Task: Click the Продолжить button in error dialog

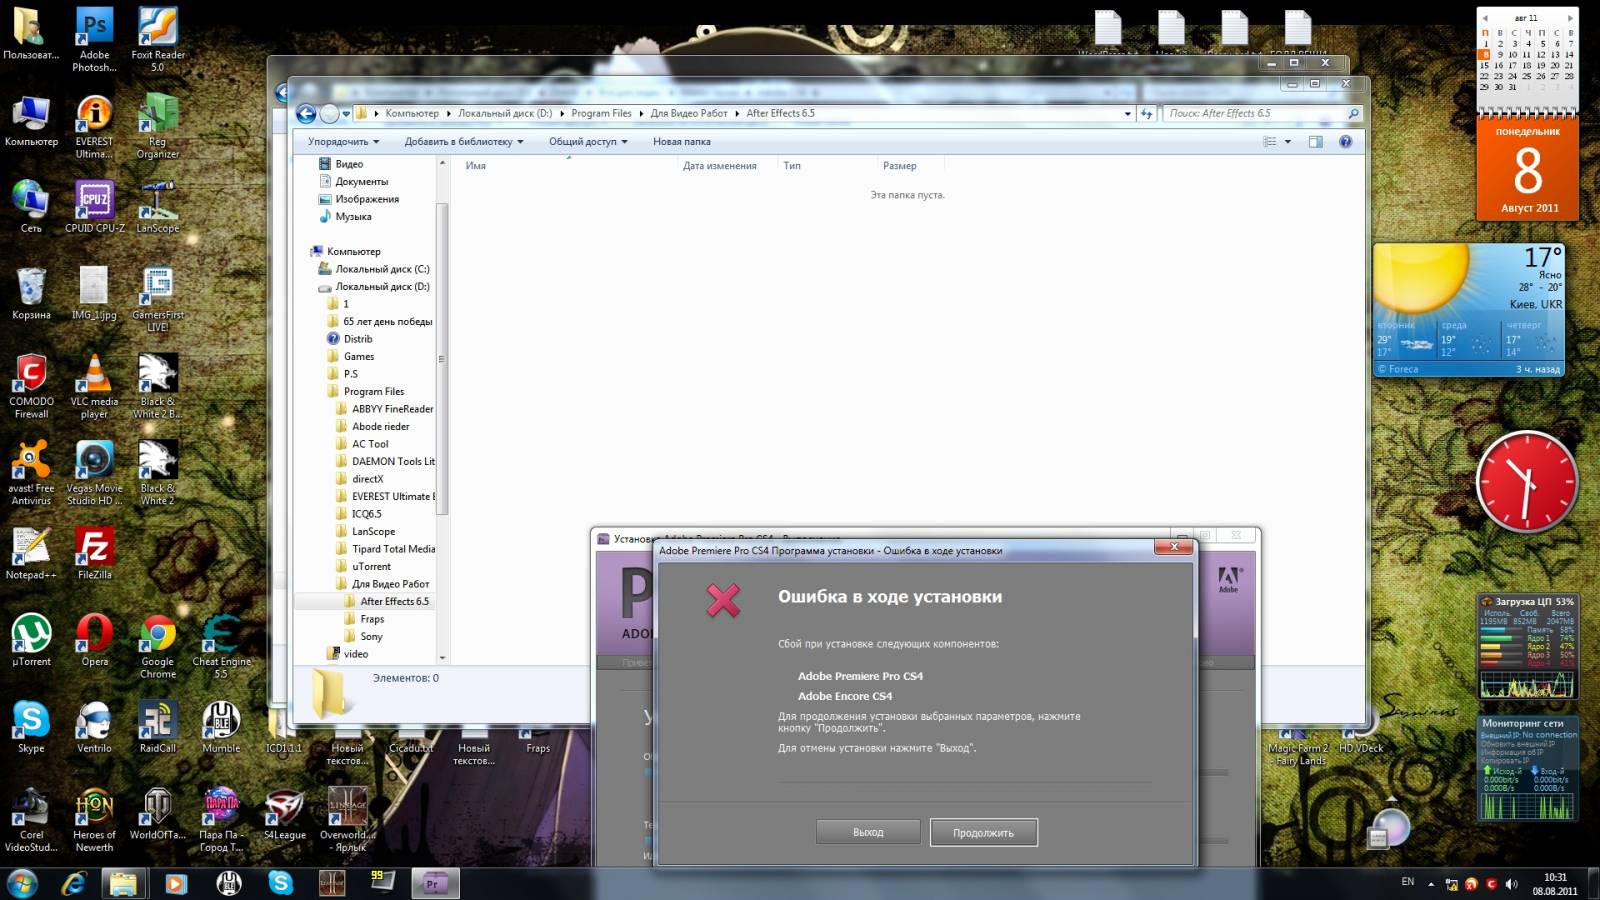Action: click(x=983, y=832)
